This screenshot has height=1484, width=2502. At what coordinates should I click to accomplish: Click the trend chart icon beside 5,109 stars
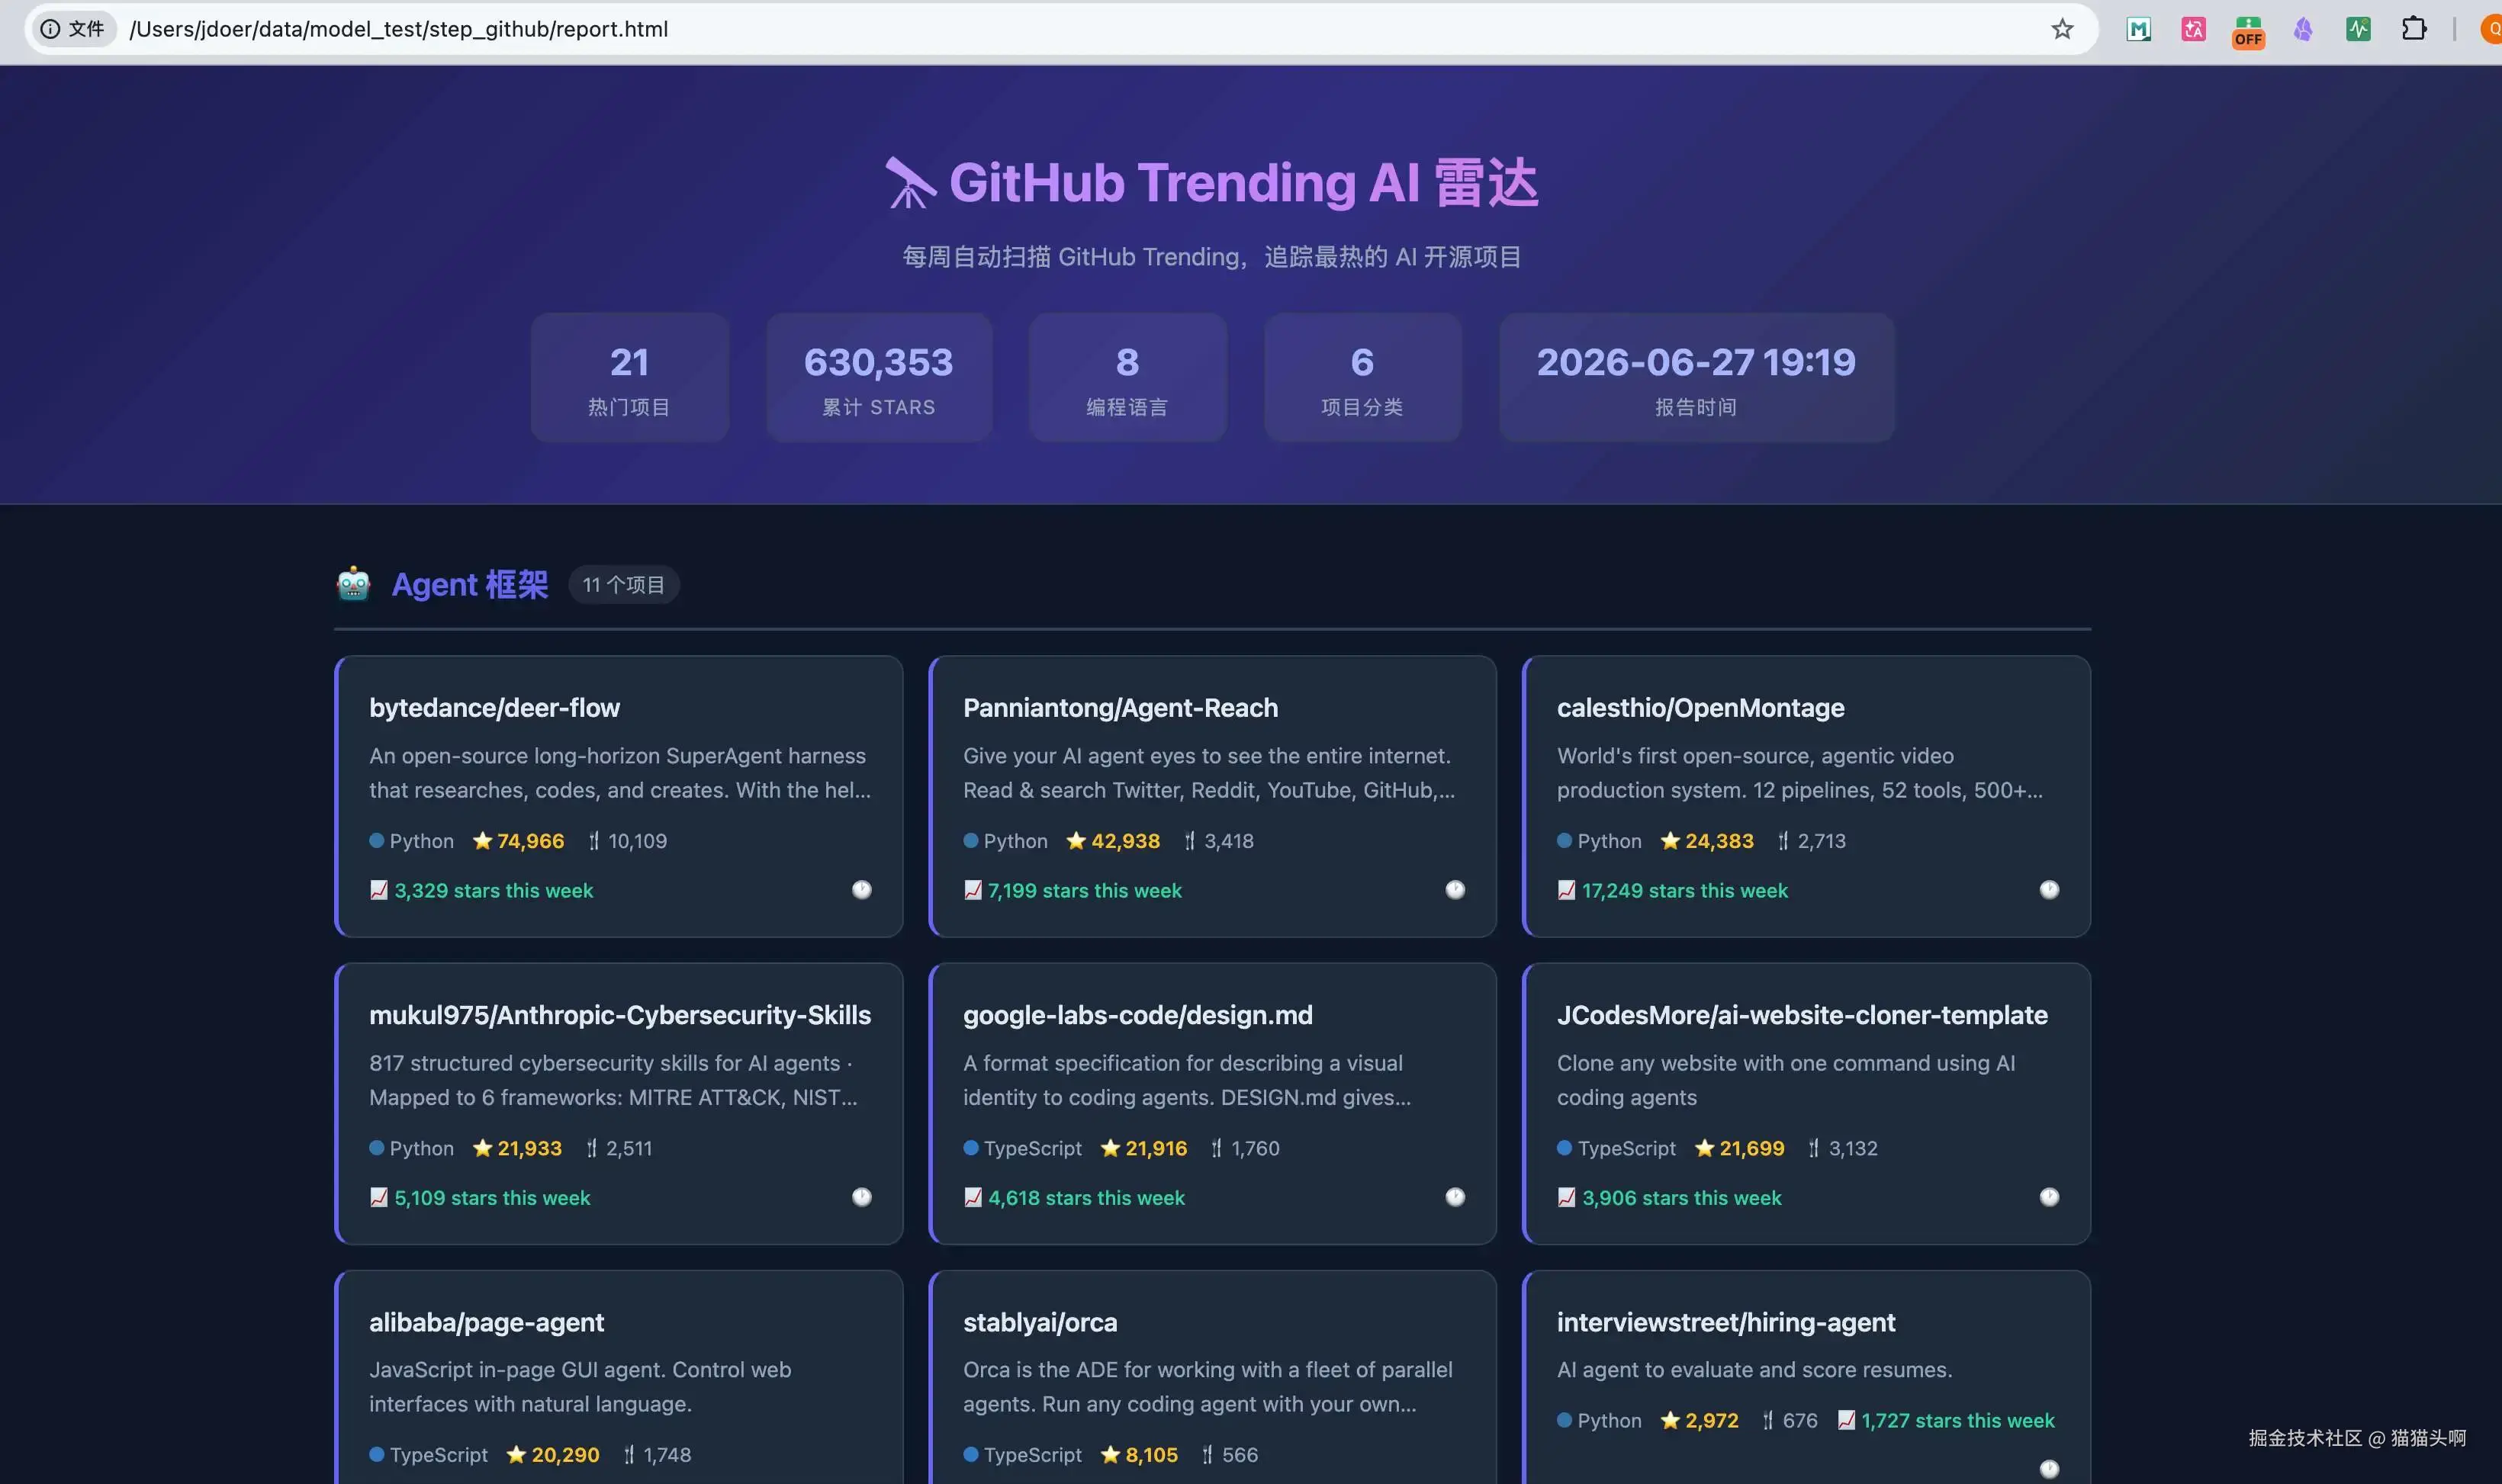click(379, 1197)
